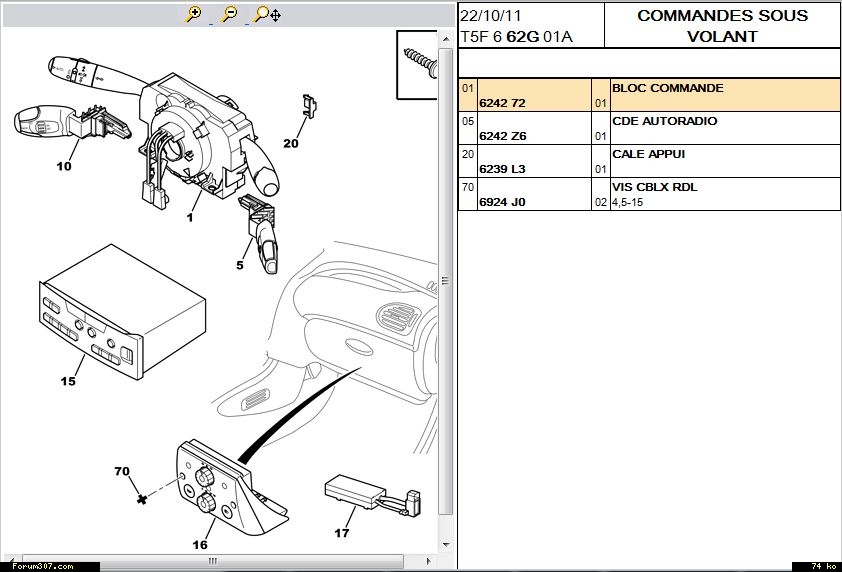The height and width of the screenshot is (572, 842).
Task: Select the zoom and pan tool
Action: point(266,14)
